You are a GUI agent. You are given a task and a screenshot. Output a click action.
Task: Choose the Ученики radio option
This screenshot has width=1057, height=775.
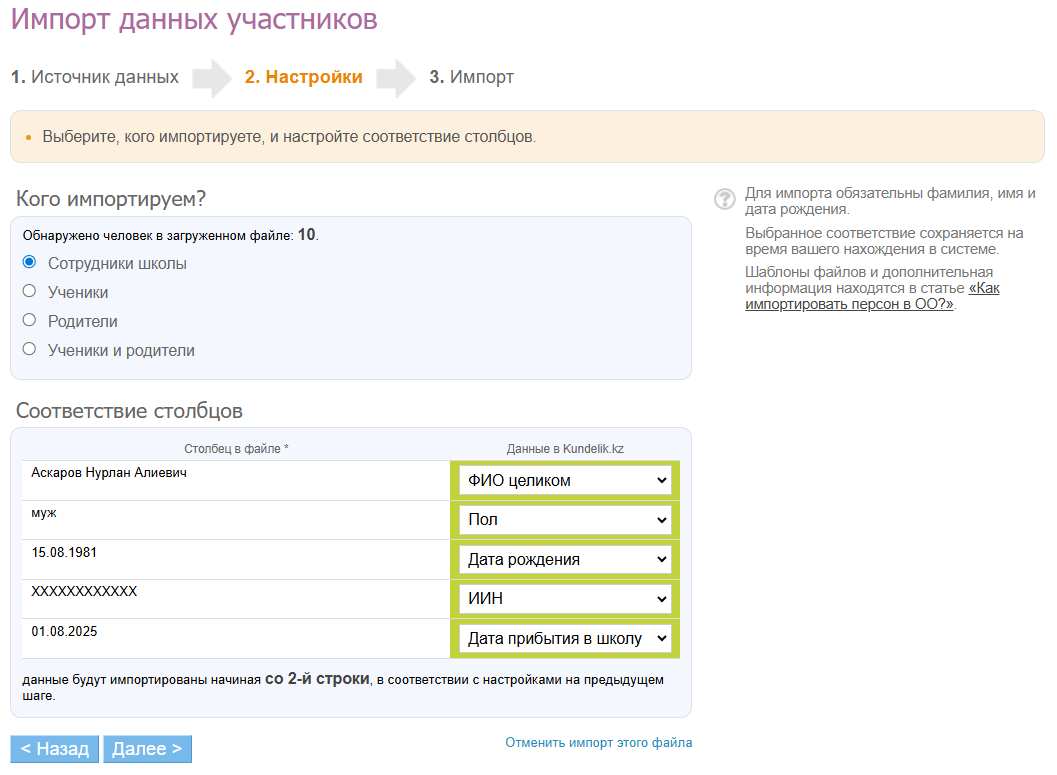(29, 291)
